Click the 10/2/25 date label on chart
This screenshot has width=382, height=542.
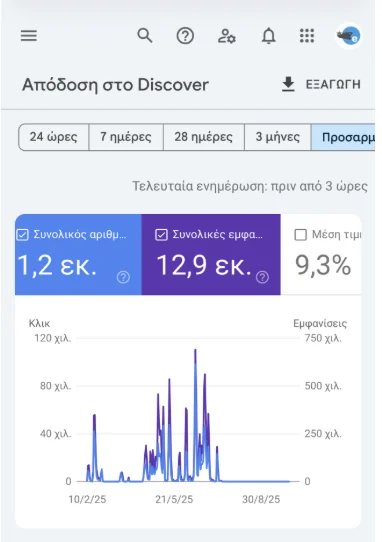[87, 499]
